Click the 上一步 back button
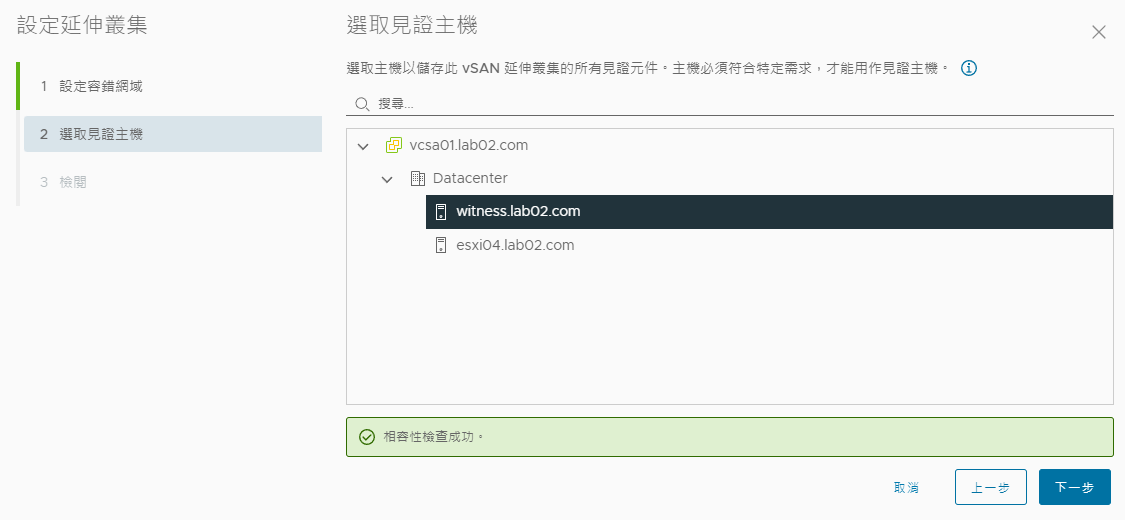 point(991,487)
